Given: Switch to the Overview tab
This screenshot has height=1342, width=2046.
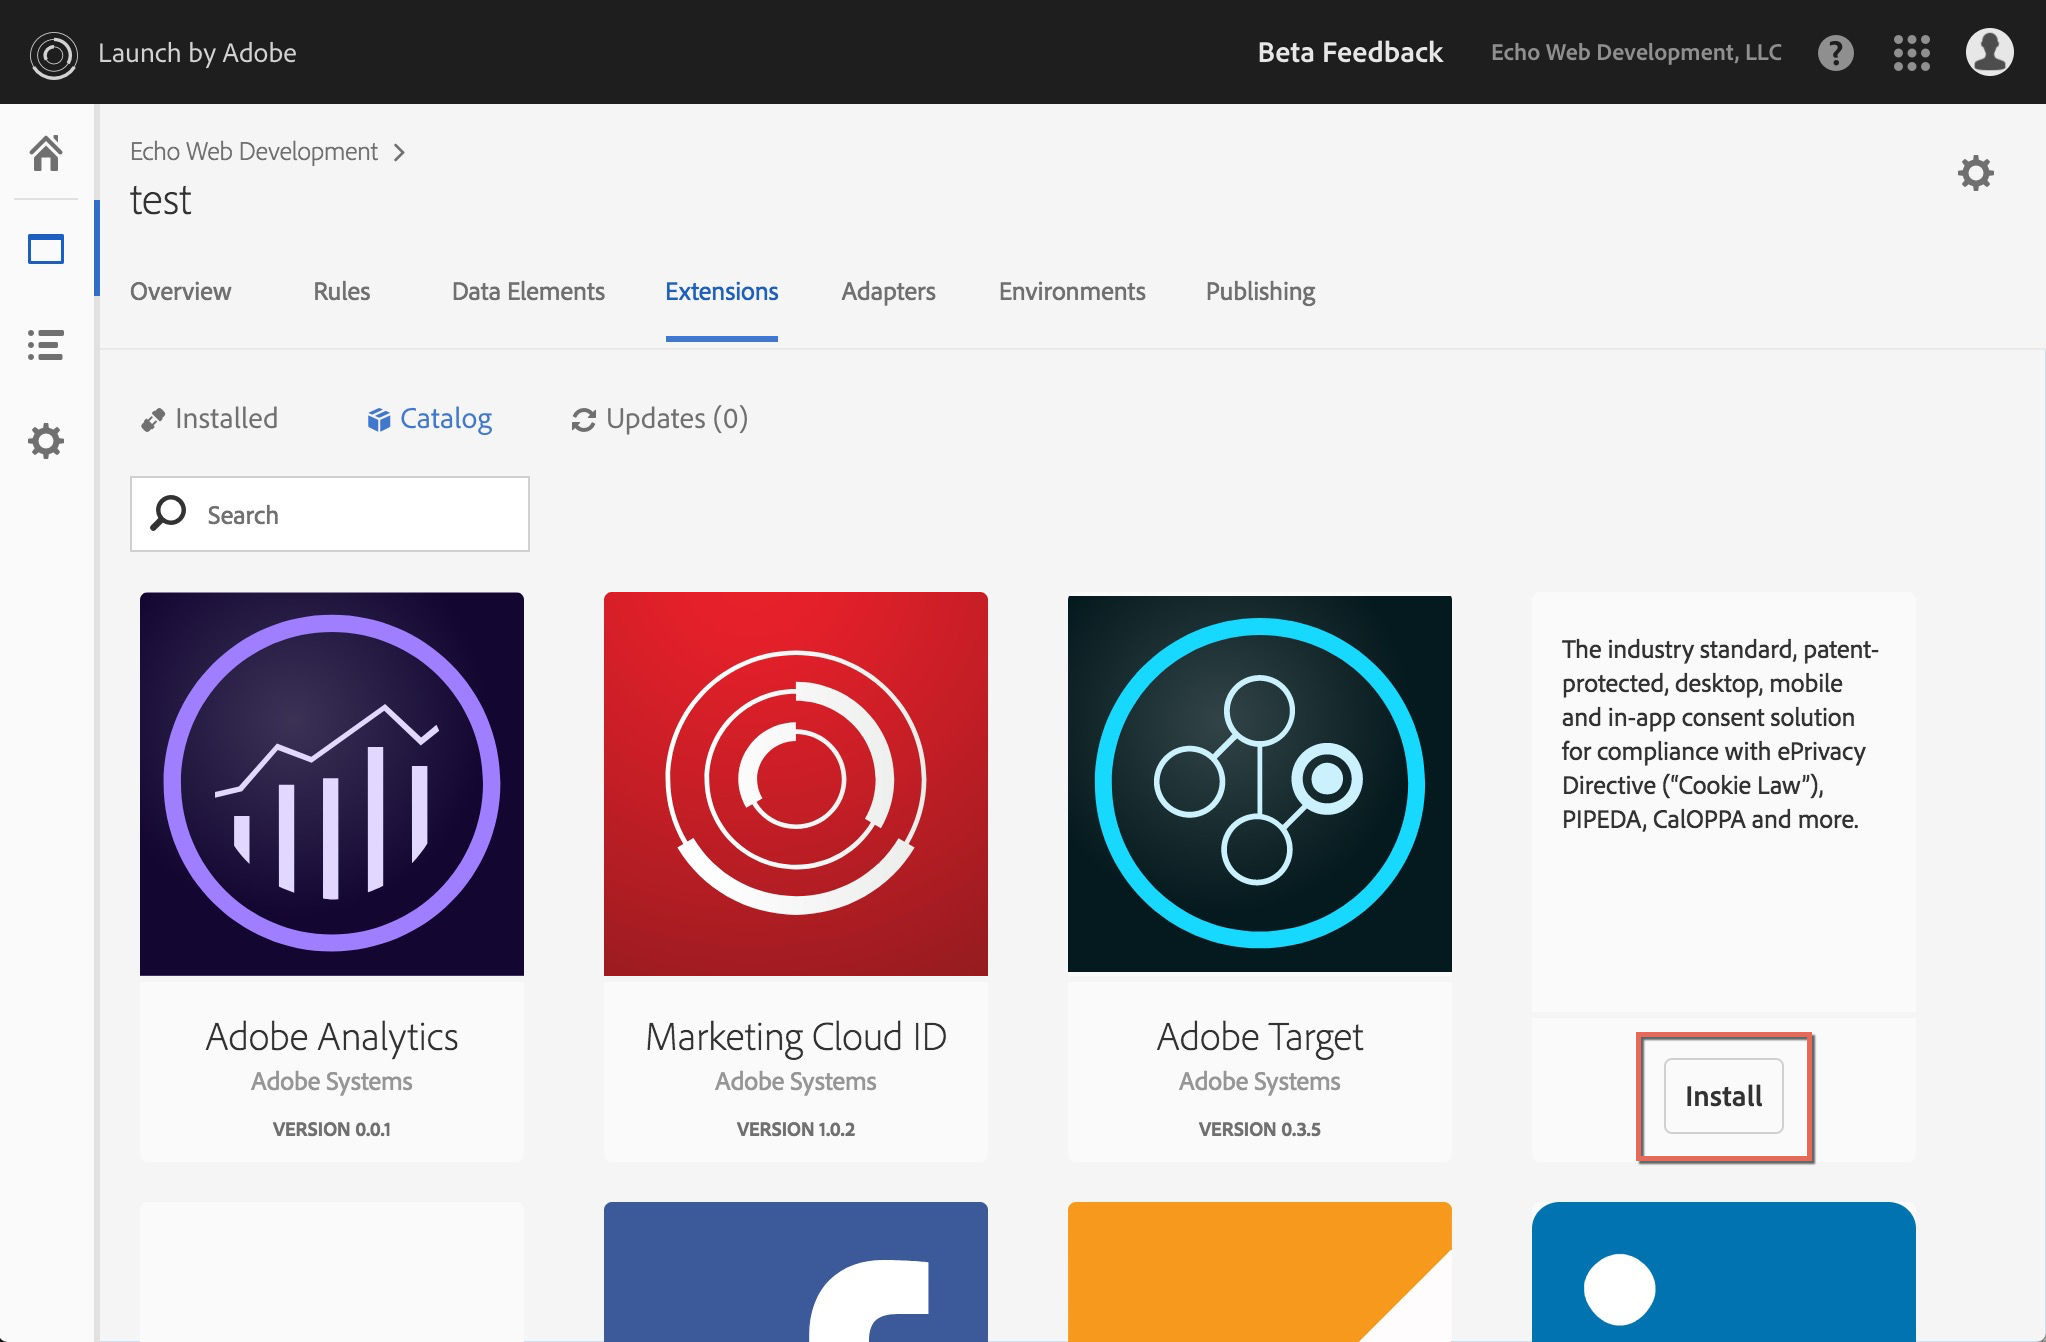Looking at the screenshot, I should pos(180,291).
